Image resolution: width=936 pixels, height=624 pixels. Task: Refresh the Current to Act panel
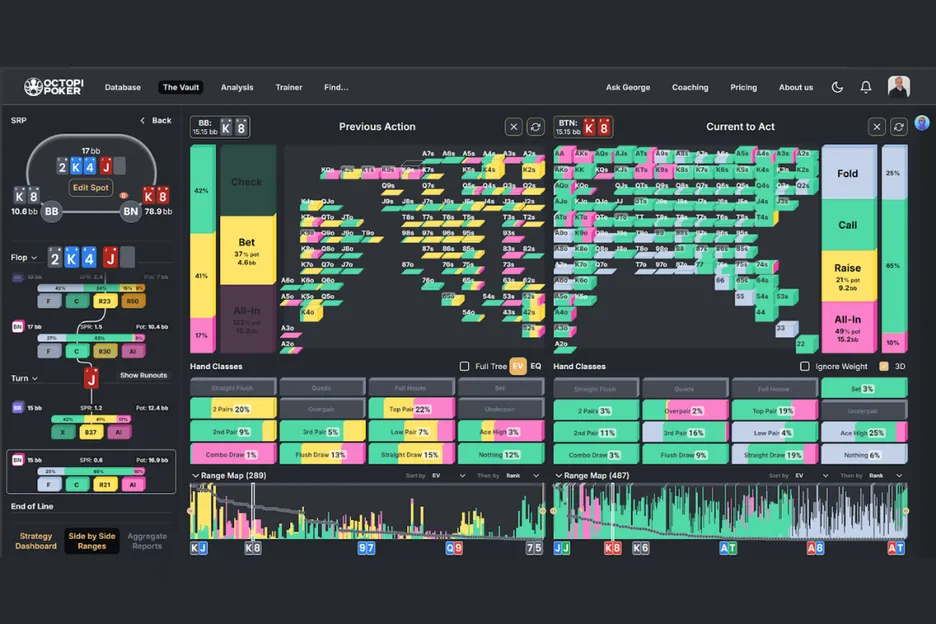[x=898, y=127]
